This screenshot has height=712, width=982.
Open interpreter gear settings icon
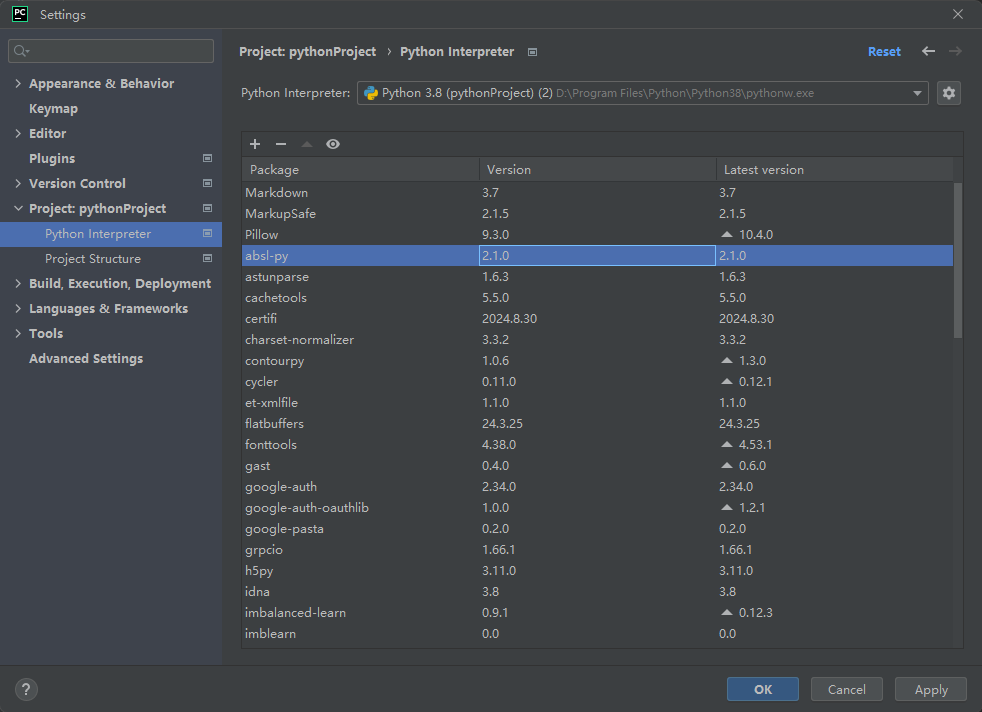pyautogui.click(x=949, y=93)
